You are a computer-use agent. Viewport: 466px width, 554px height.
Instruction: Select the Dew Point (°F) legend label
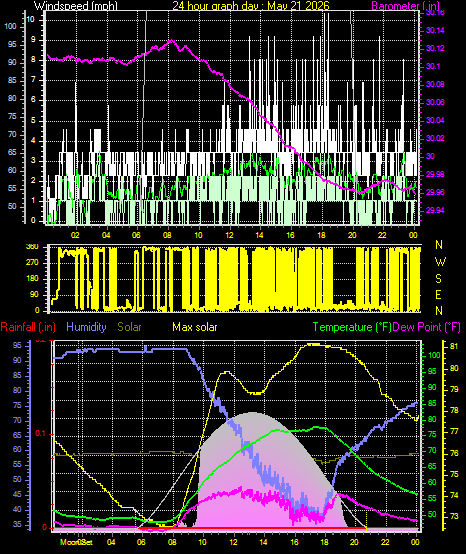point(427,327)
